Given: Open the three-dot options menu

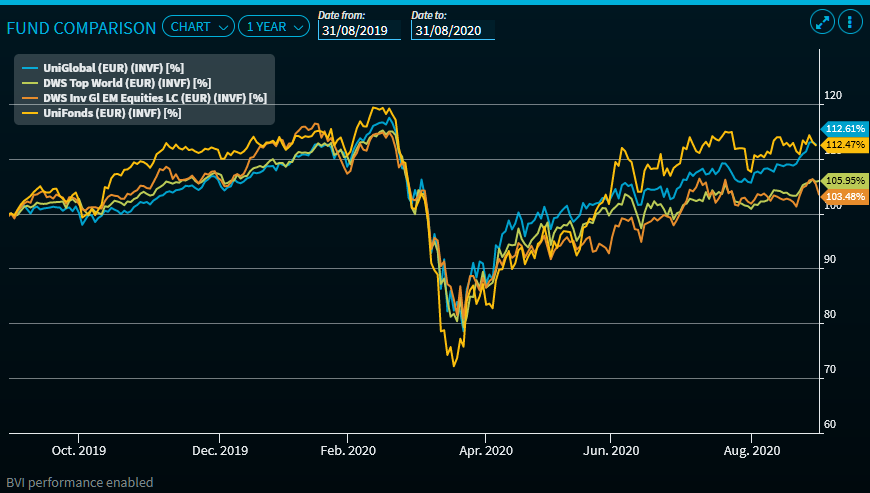Looking at the screenshot, I should click(849, 22).
